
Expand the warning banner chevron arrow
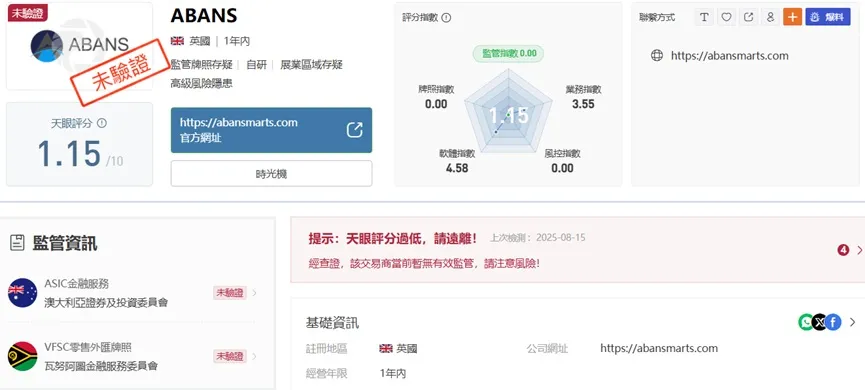point(859,250)
